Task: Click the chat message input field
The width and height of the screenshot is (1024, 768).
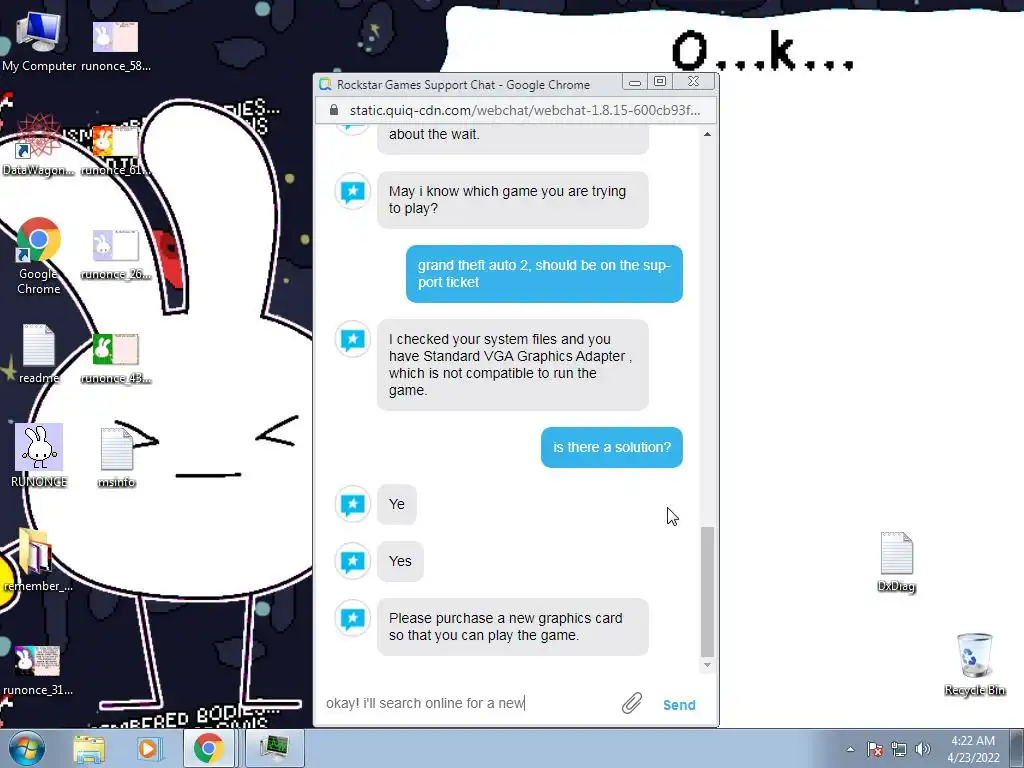Action: (x=467, y=703)
